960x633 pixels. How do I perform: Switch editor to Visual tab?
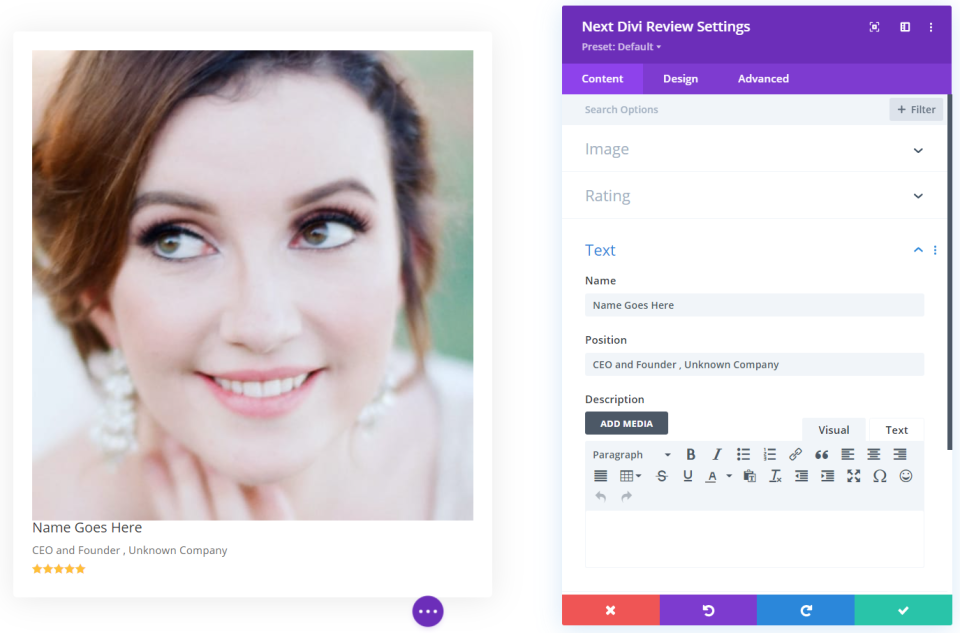833,430
